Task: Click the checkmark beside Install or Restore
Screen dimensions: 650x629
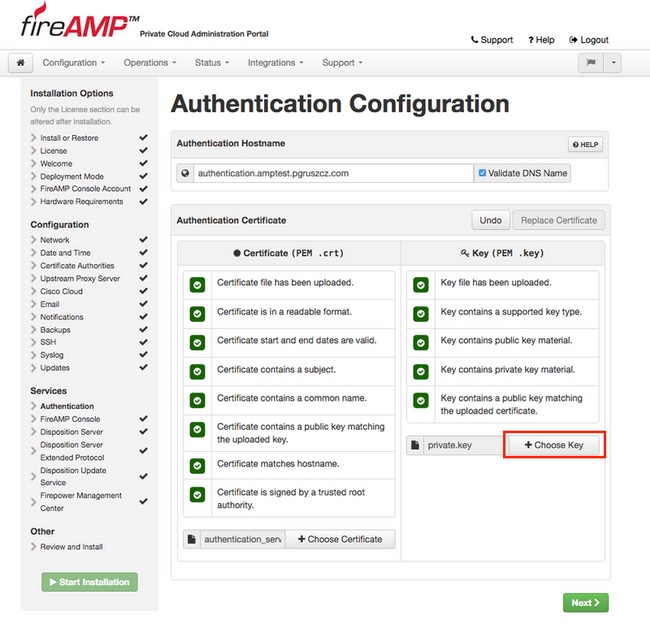Action: pos(143,138)
